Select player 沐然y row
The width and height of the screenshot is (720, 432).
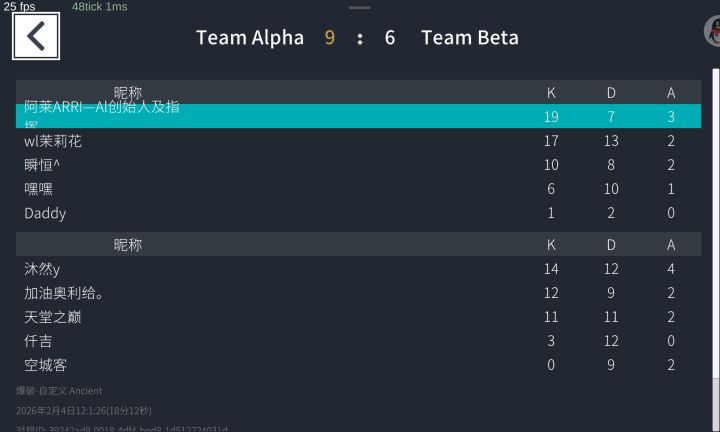point(358,269)
